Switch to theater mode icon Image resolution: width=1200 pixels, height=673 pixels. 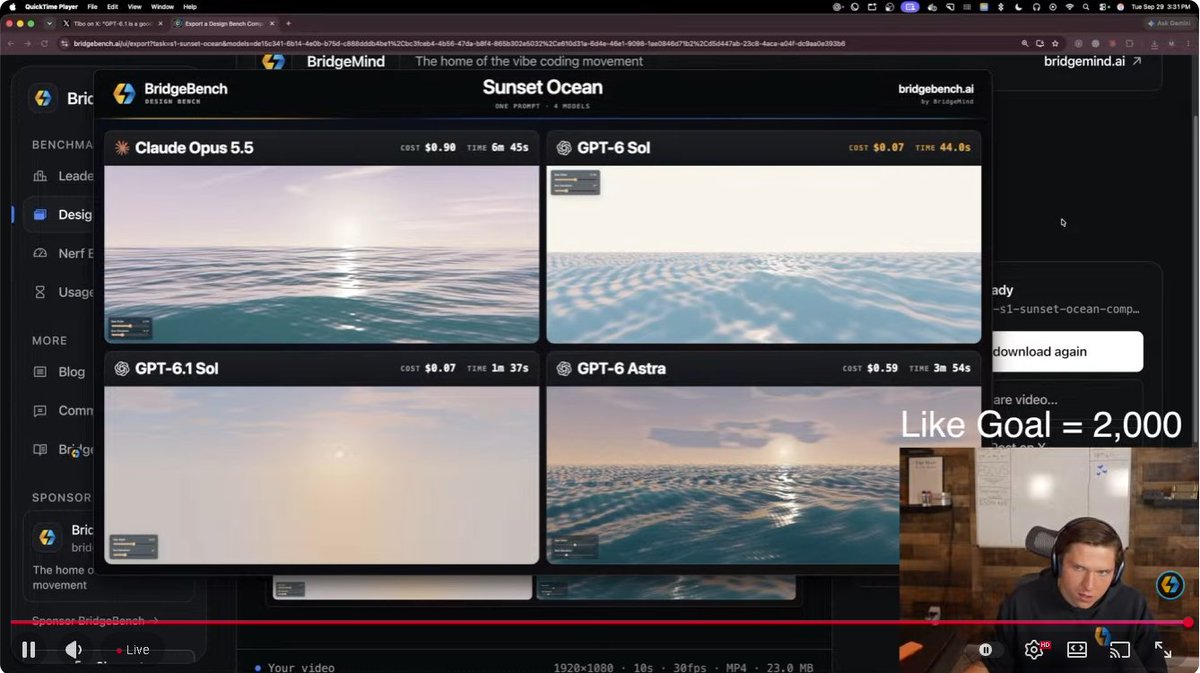pos(1077,650)
